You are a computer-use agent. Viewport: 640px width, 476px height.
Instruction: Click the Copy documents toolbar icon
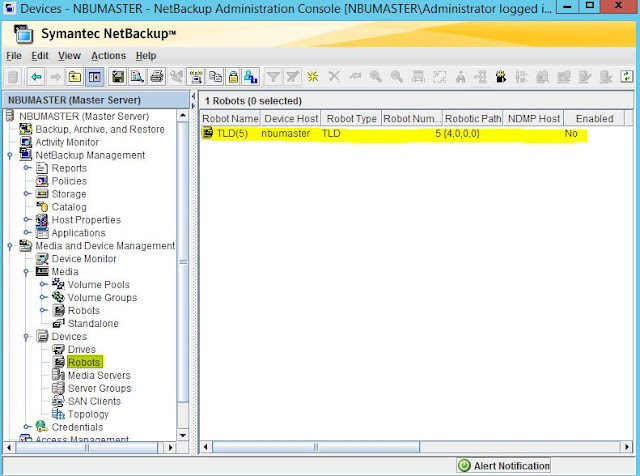click(x=215, y=77)
